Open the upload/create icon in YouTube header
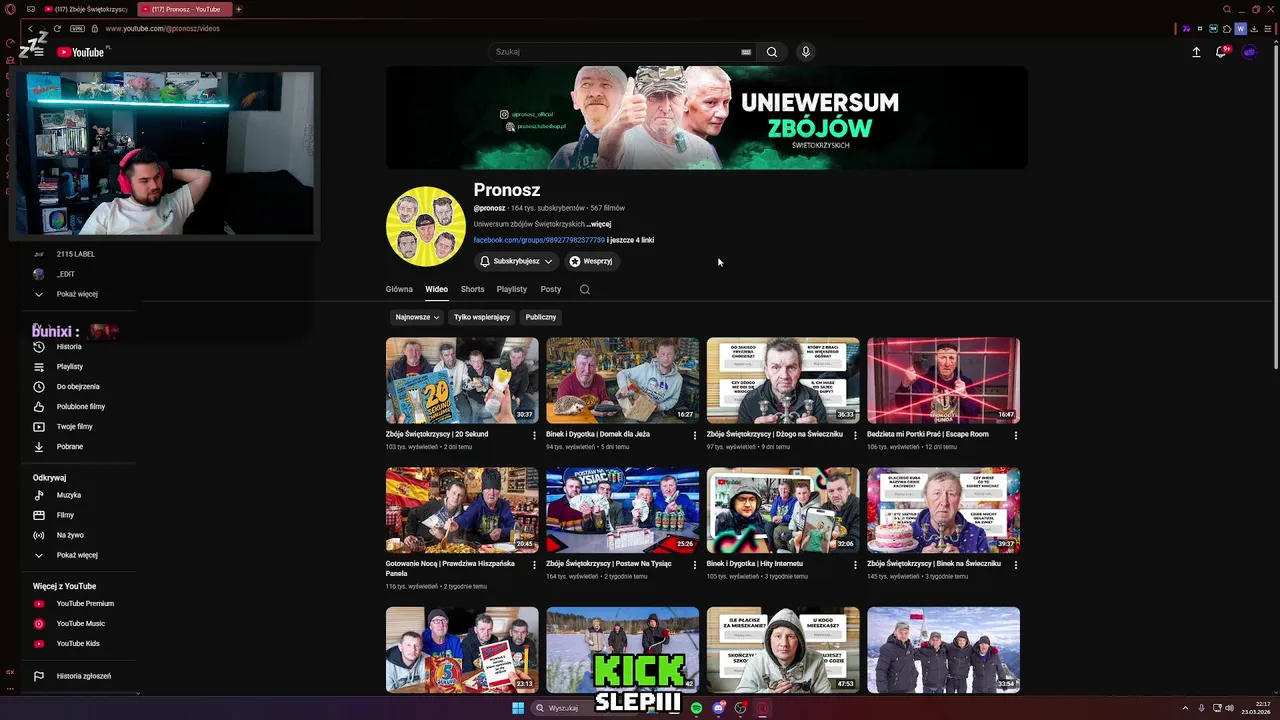Screen dimensions: 1280x720 point(1196,52)
